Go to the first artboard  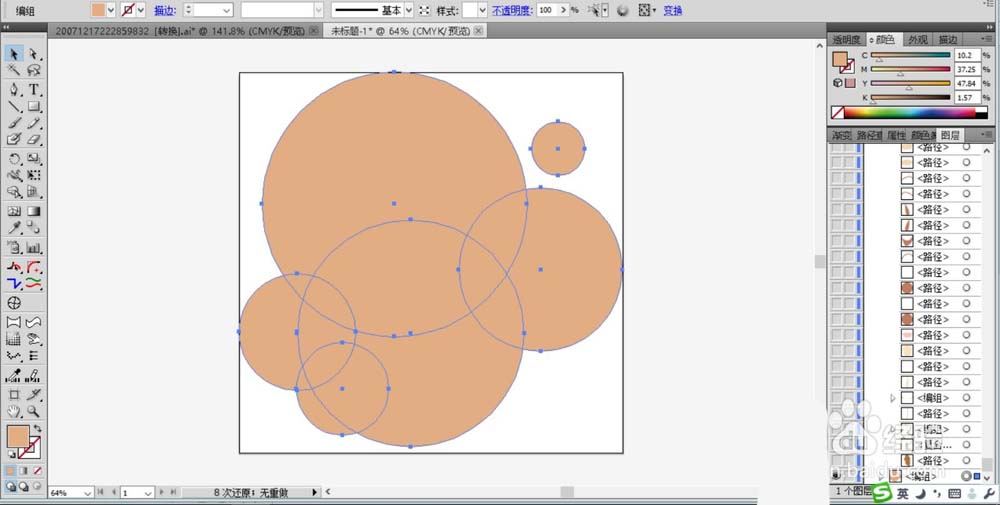[x=100, y=492]
